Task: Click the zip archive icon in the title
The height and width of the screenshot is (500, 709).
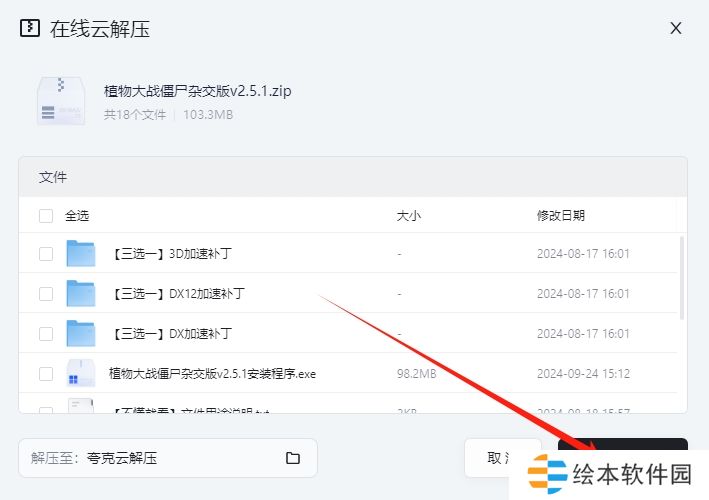Action: click(31, 28)
